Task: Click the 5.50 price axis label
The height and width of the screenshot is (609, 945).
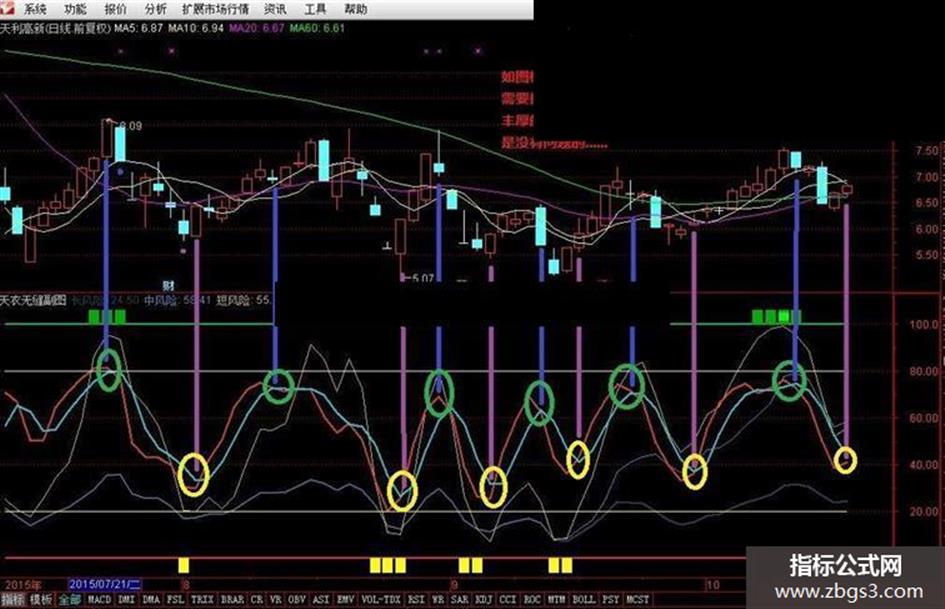Action: (x=927, y=256)
